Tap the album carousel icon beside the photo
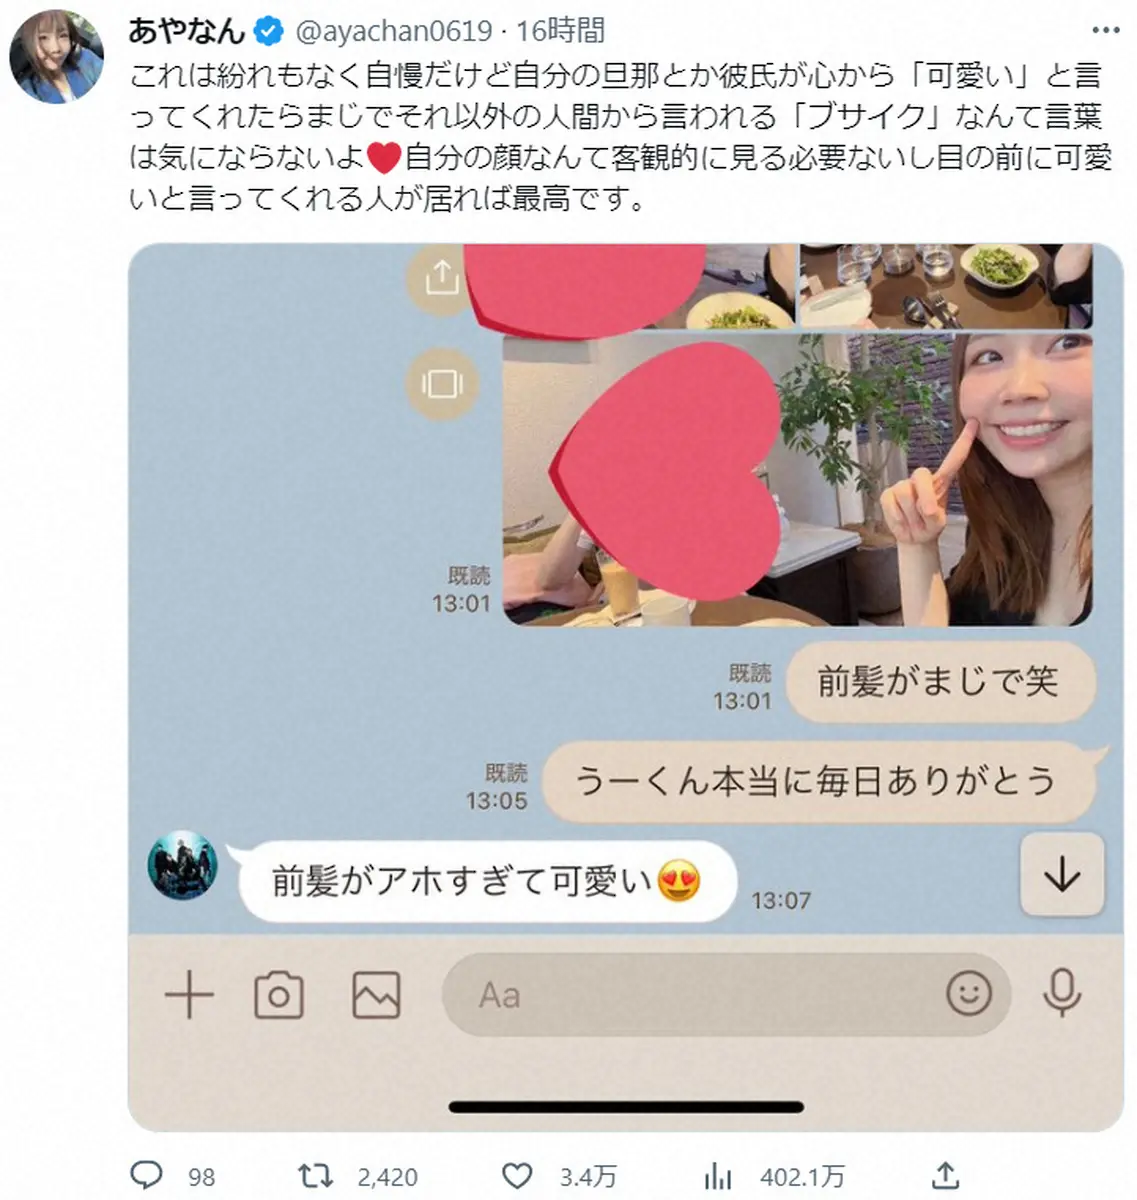The width and height of the screenshot is (1137, 1200). point(441,383)
